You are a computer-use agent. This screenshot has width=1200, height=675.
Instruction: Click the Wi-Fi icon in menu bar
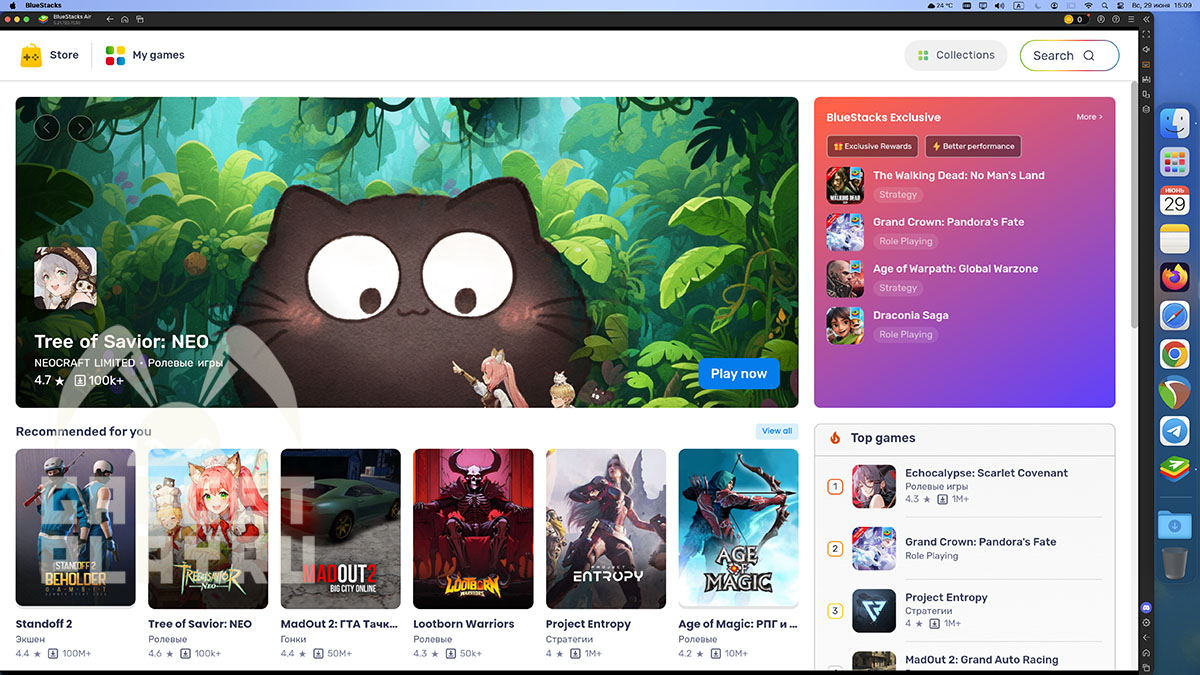[x=1088, y=5]
